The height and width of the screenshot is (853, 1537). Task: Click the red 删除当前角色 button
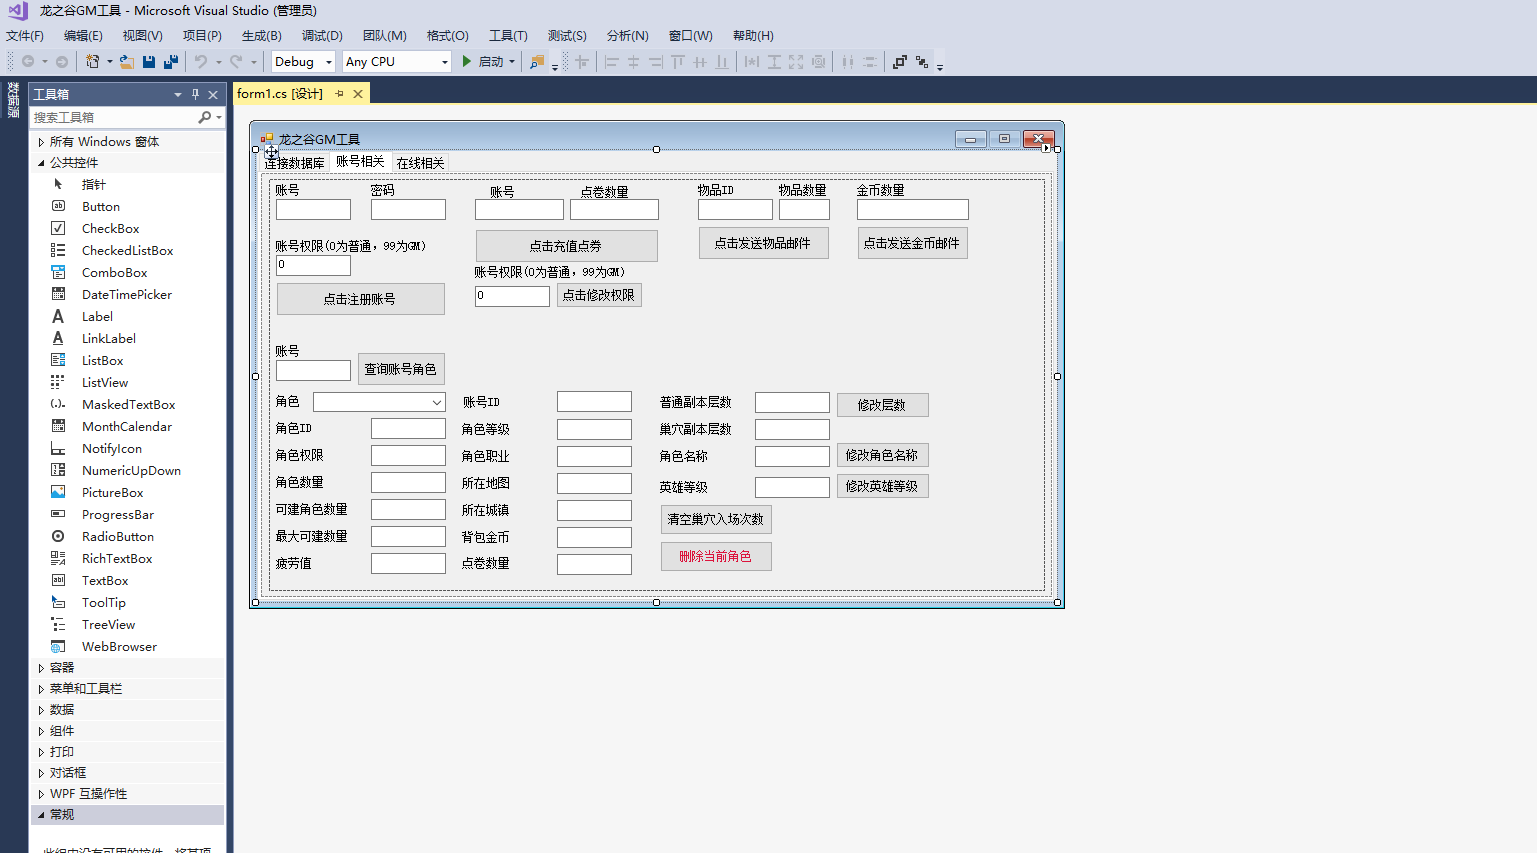716,556
